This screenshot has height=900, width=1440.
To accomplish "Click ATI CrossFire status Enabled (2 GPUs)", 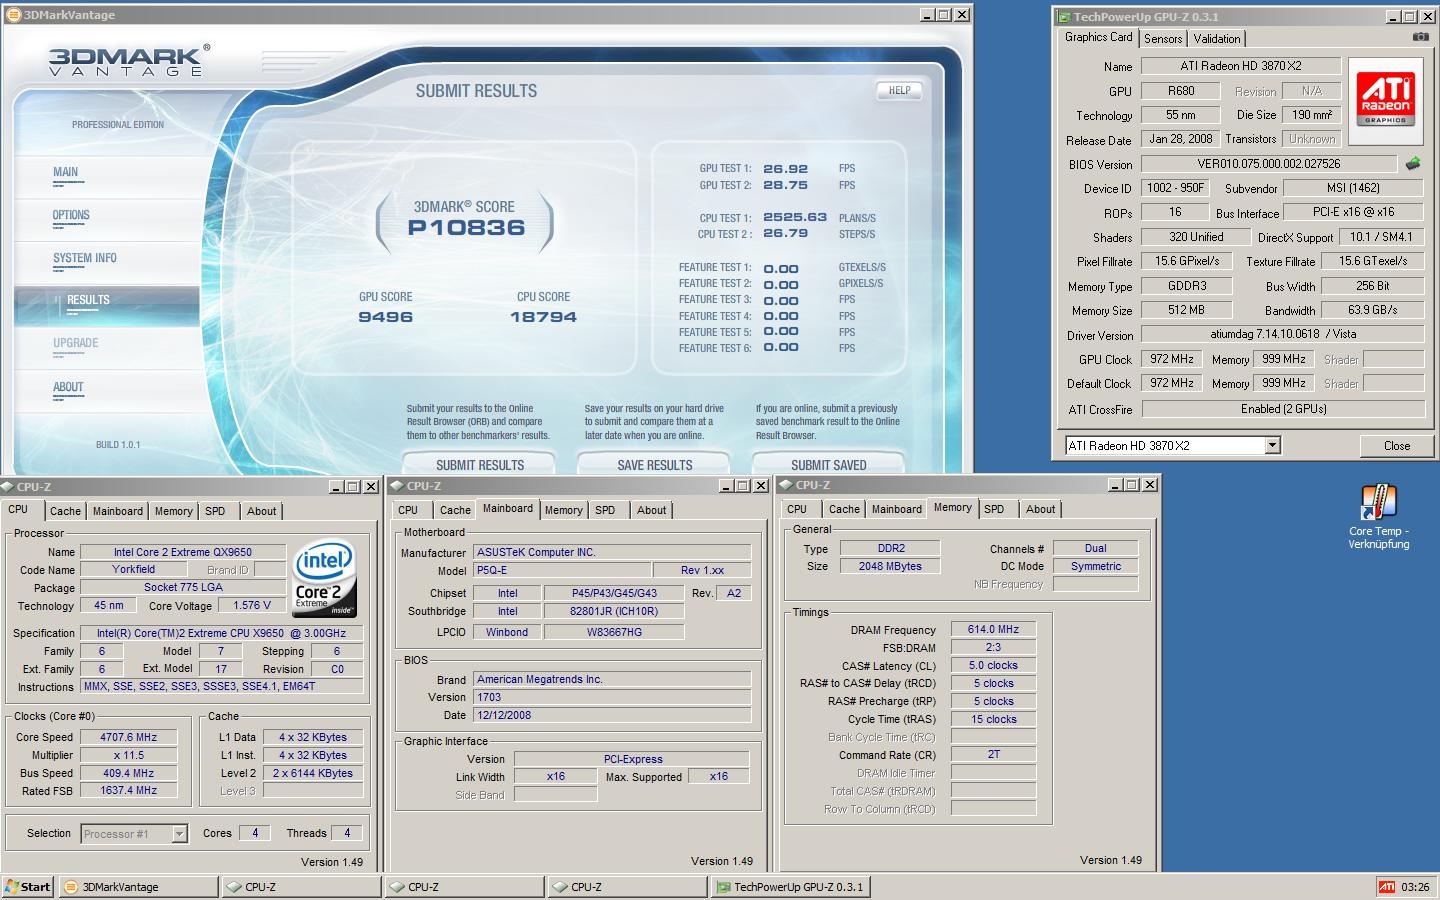I will [x=1283, y=409].
